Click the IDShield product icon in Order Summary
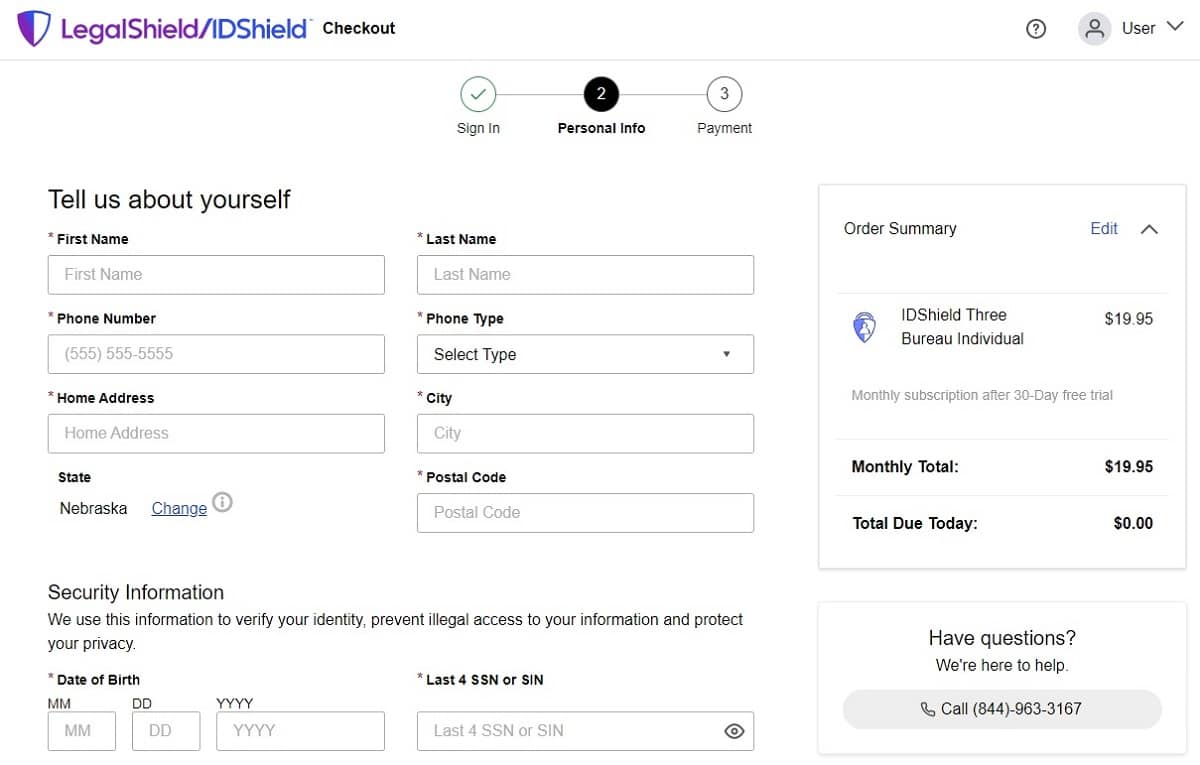Image resolution: width=1200 pixels, height=765 pixels. (x=864, y=327)
